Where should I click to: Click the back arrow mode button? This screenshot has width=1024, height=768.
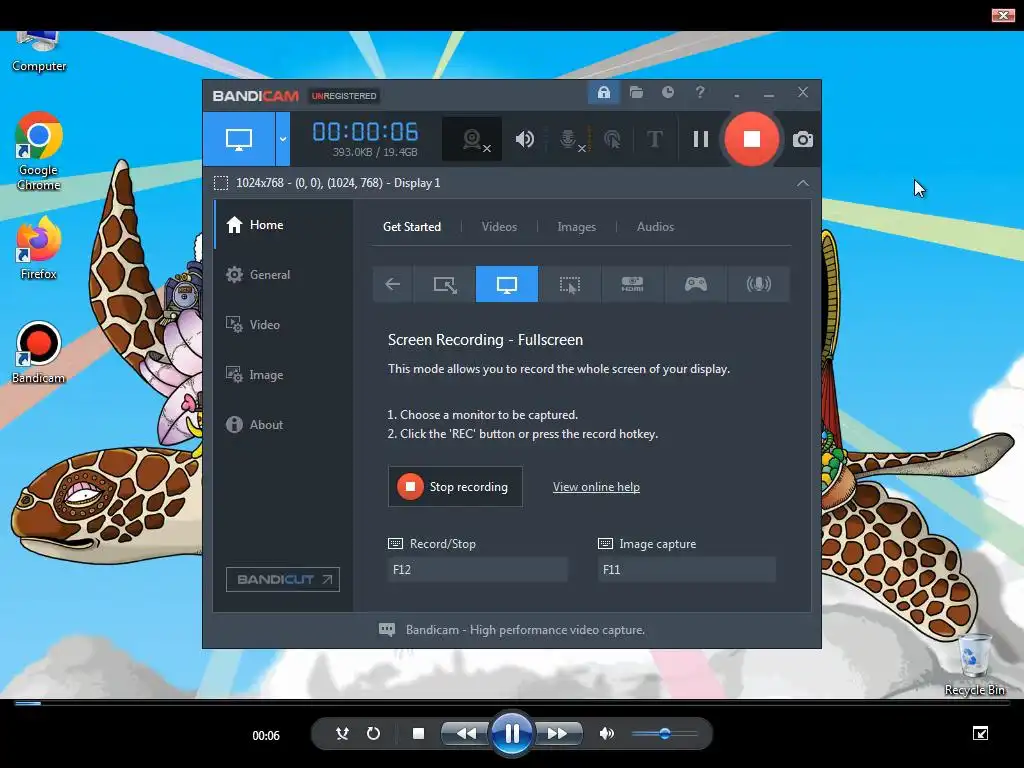392,284
